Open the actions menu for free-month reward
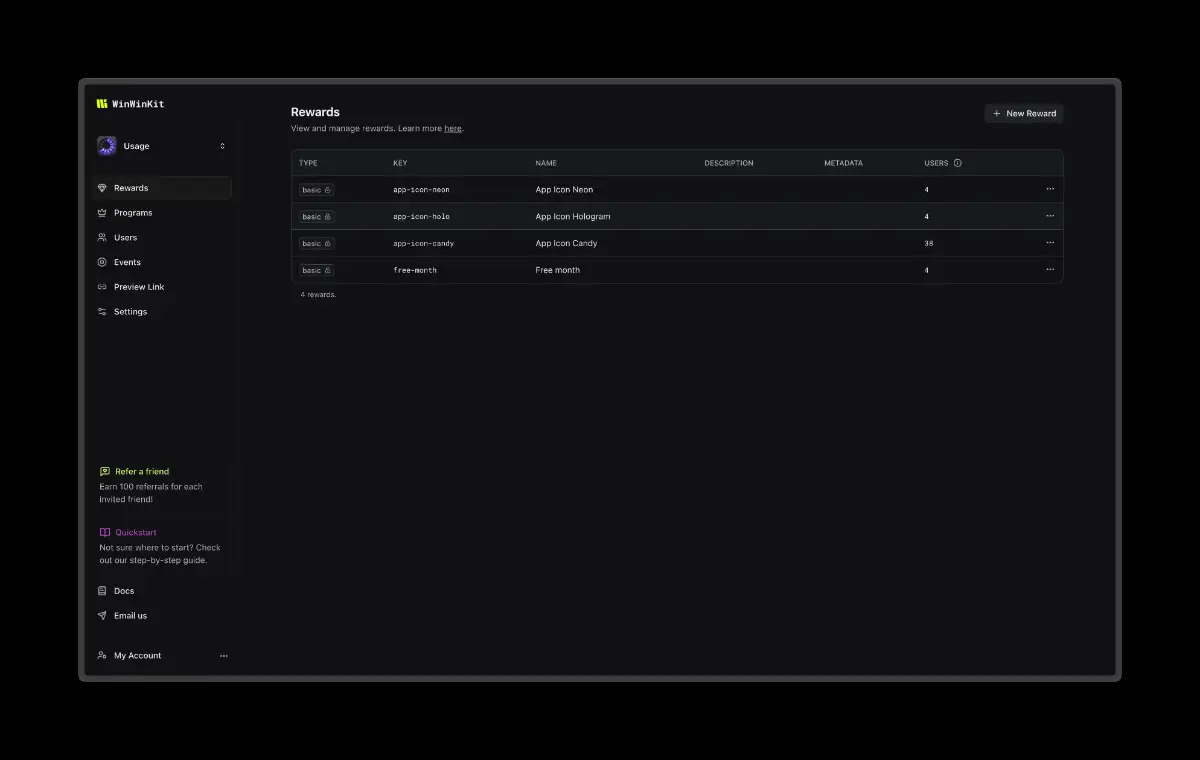The height and width of the screenshot is (760, 1200). tap(1050, 269)
